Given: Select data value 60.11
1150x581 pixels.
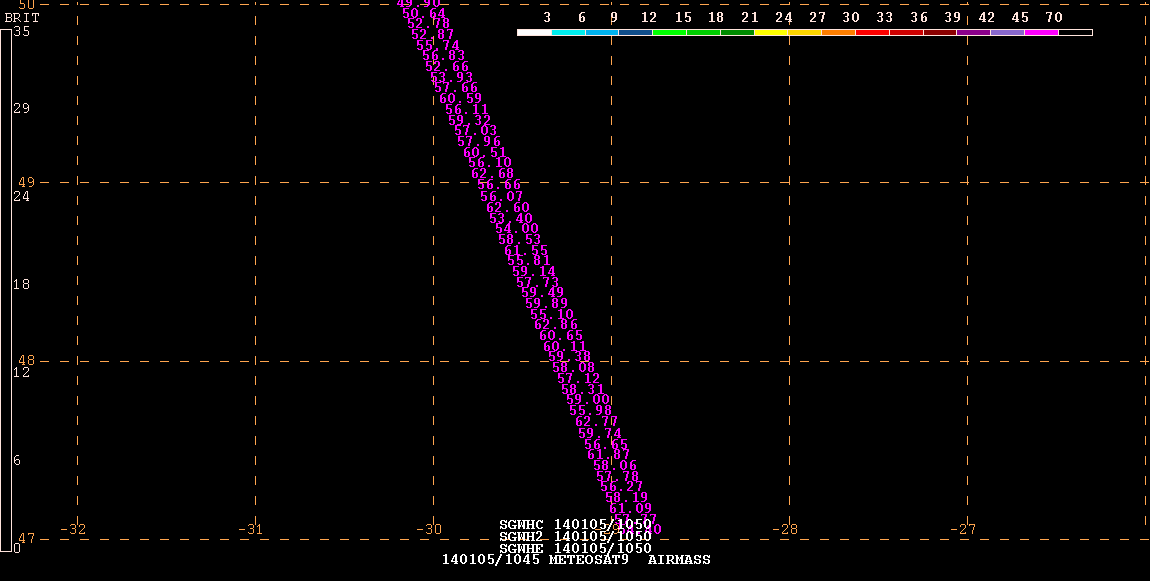Looking at the screenshot, I should tap(565, 346).
